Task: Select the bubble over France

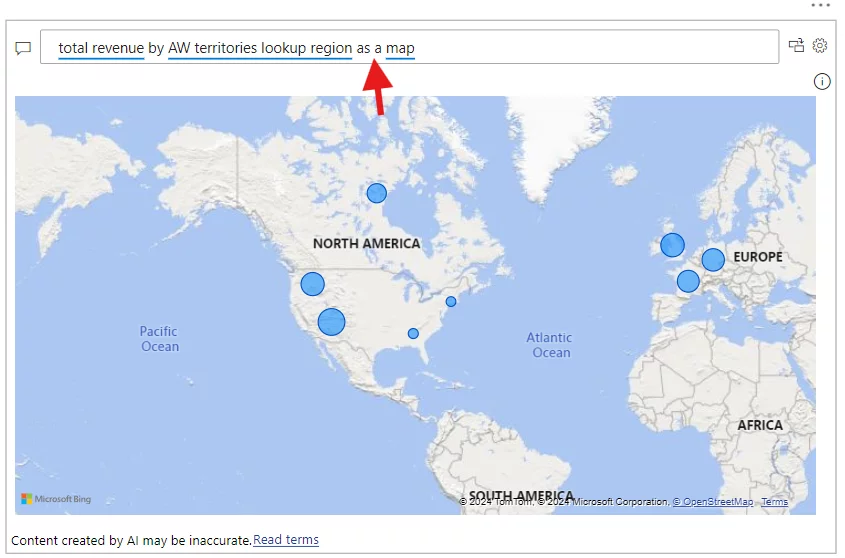Action: point(688,281)
